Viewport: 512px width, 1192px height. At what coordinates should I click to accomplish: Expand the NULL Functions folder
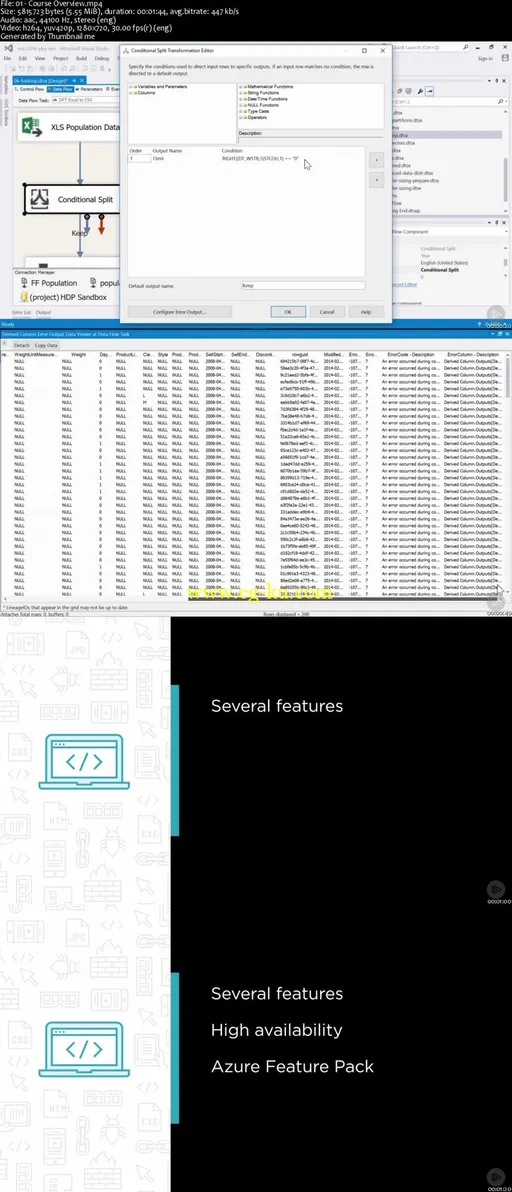pyautogui.click(x=241, y=103)
